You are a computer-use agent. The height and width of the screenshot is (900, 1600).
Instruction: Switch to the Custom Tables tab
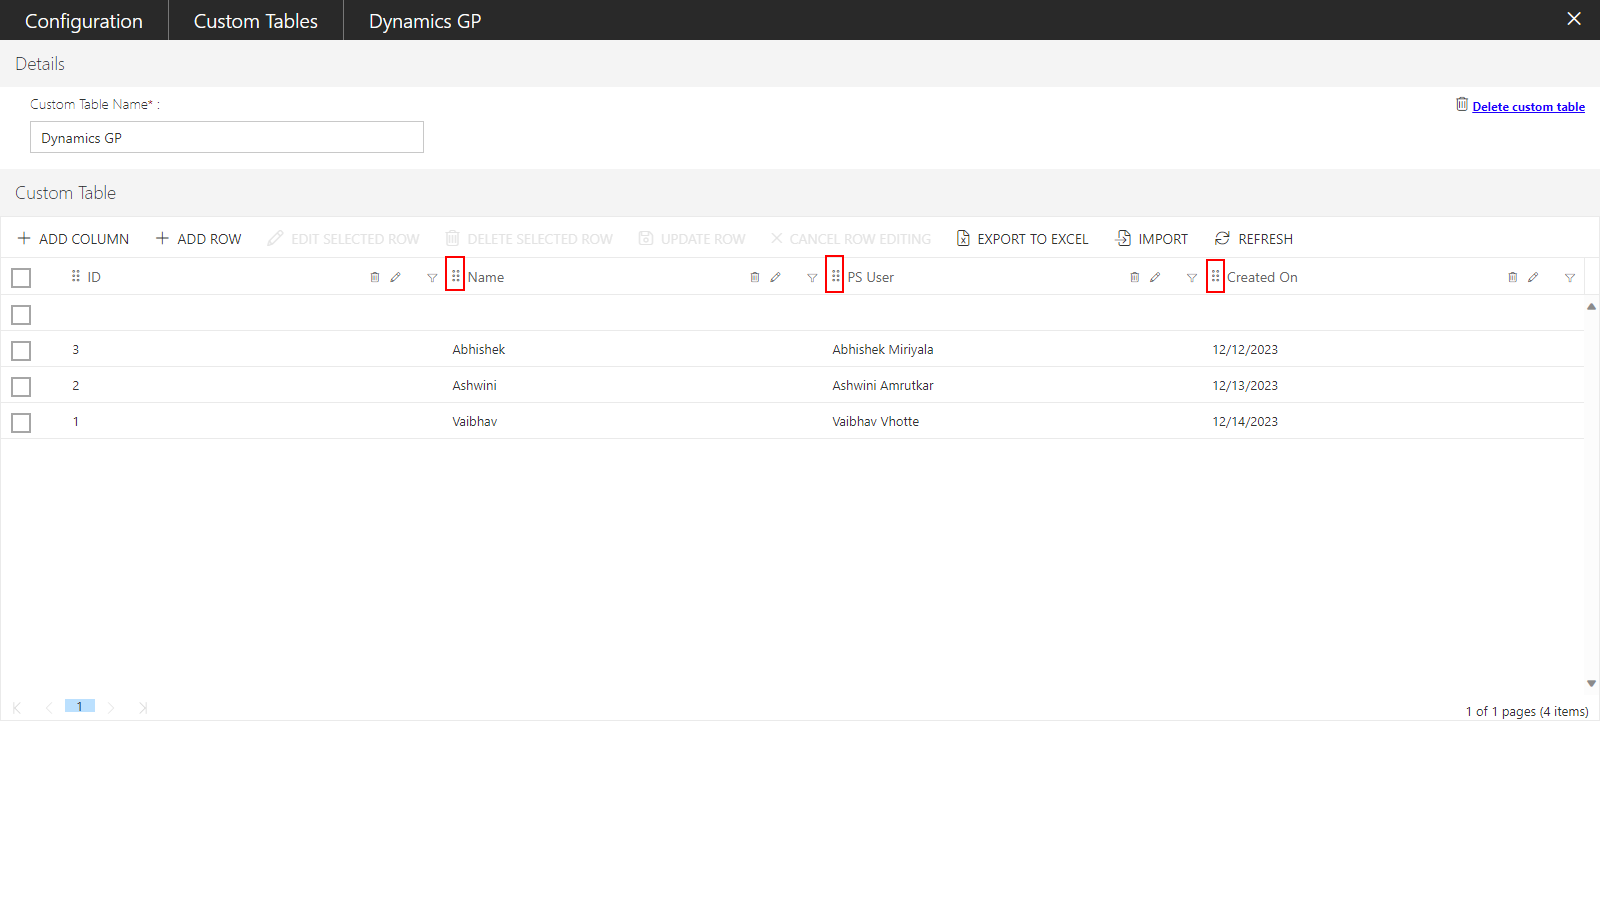(x=256, y=21)
